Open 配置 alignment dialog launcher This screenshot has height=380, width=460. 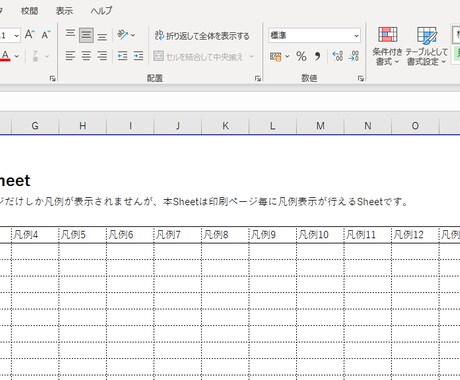258,79
